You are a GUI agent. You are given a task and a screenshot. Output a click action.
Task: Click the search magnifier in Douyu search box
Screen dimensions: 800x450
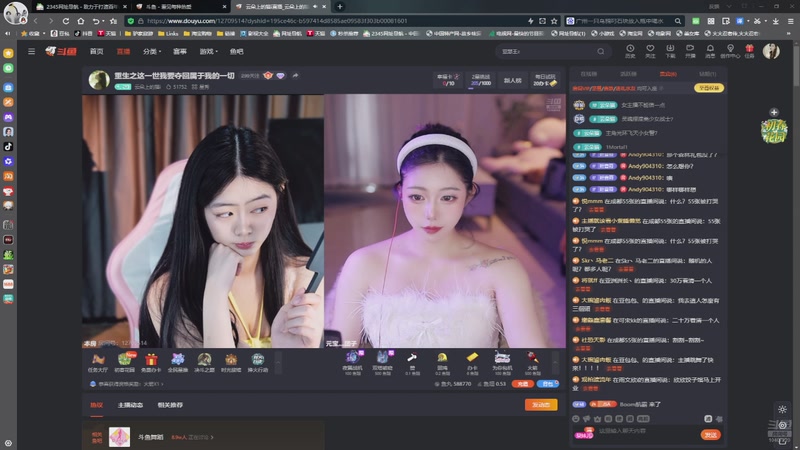point(601,51)
